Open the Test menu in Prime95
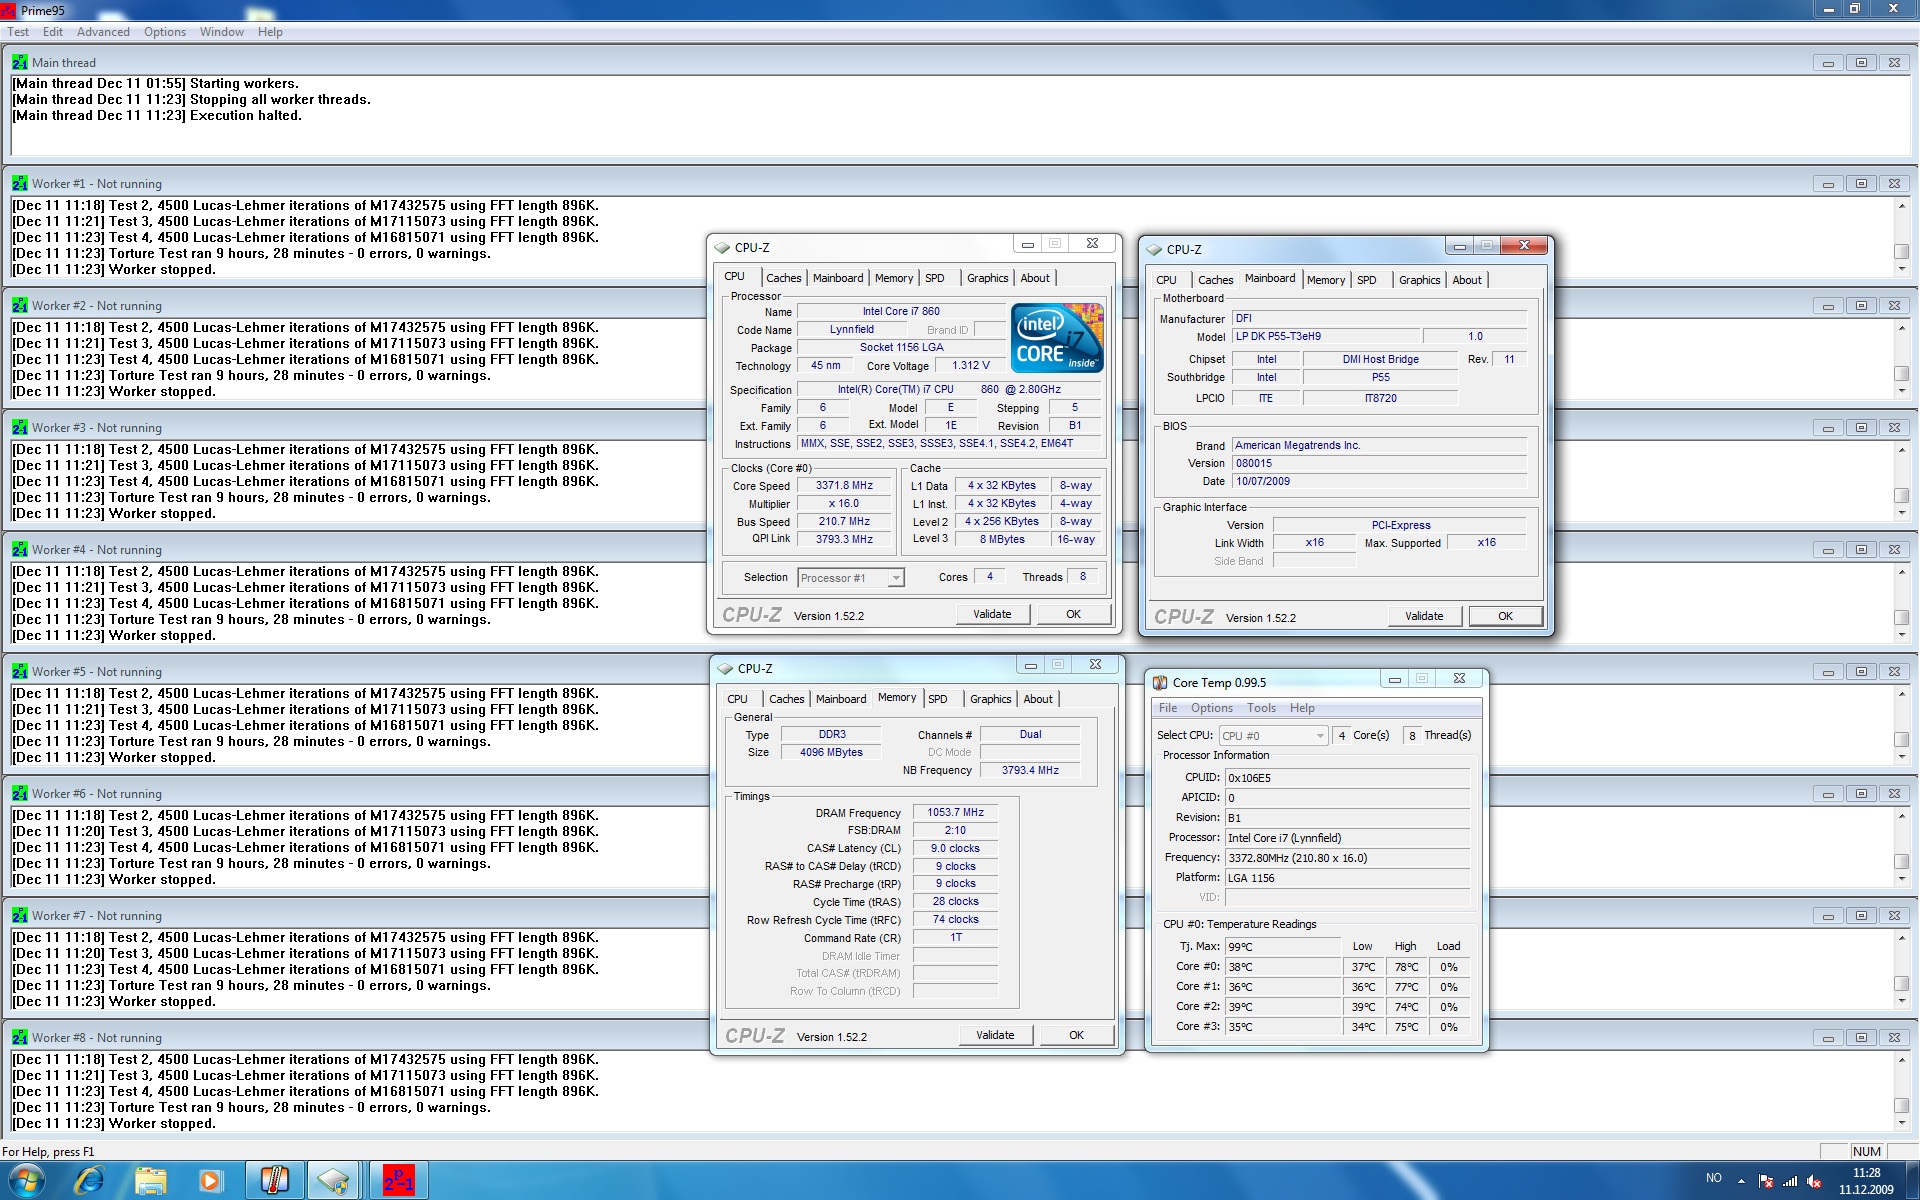Image resolution: width=1920 pixels, height=1200 pixels. coord(18,32)
